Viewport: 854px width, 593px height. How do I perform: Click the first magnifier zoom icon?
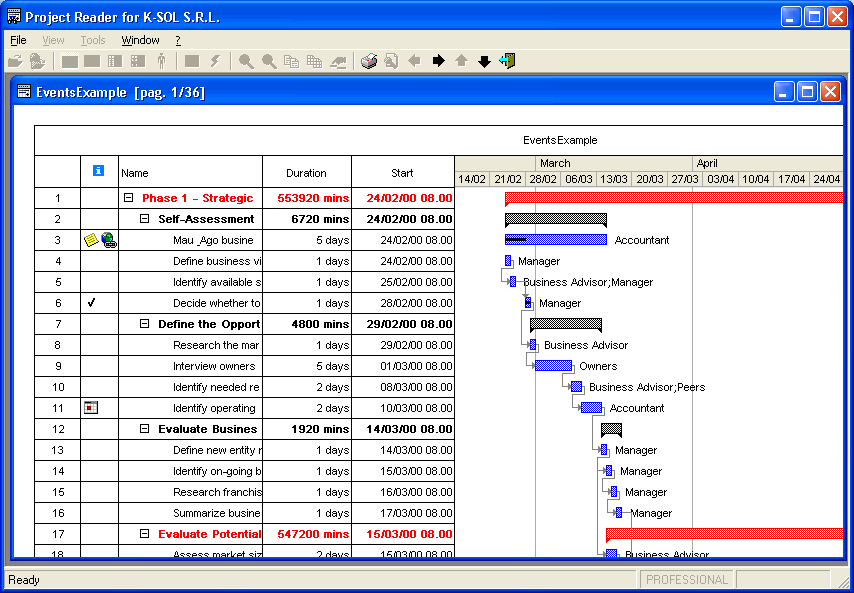coord(246,61)
